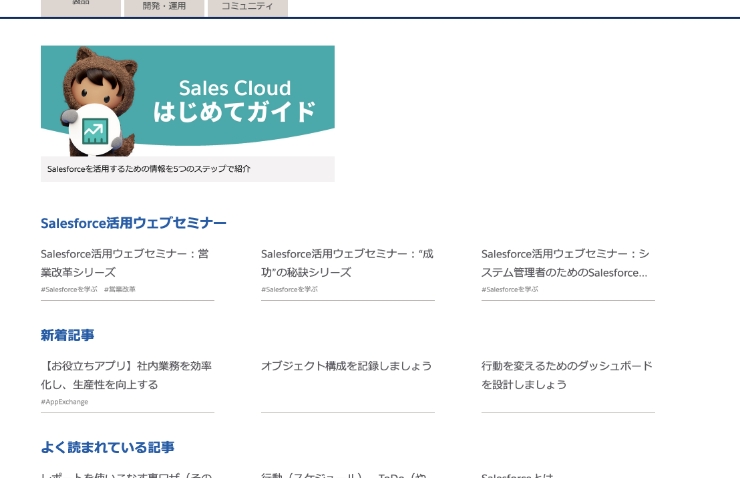740x478 pixels.
Task: Click the よく読まれている記事 heading
Action: pos(107,447)
